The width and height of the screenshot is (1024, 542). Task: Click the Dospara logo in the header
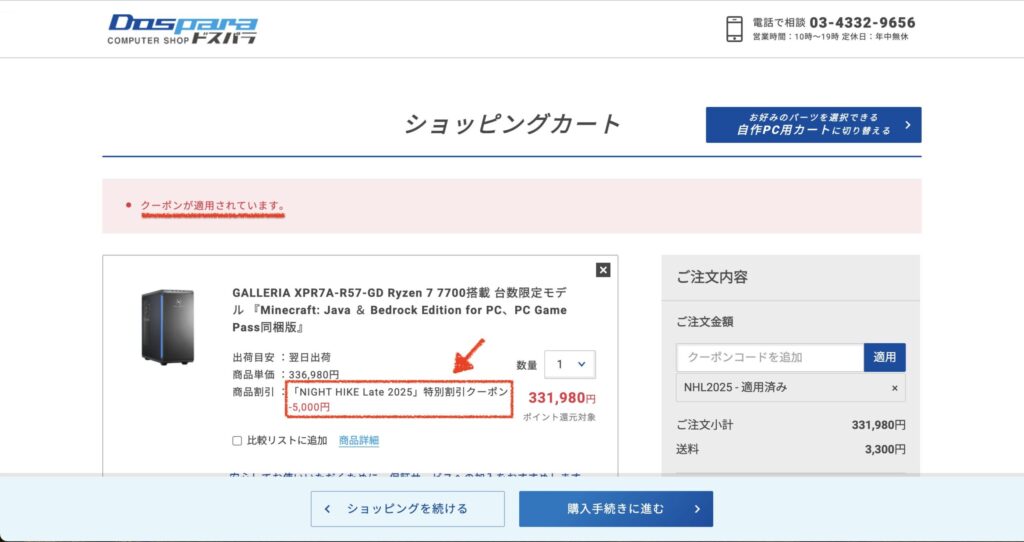click(182, 28)
